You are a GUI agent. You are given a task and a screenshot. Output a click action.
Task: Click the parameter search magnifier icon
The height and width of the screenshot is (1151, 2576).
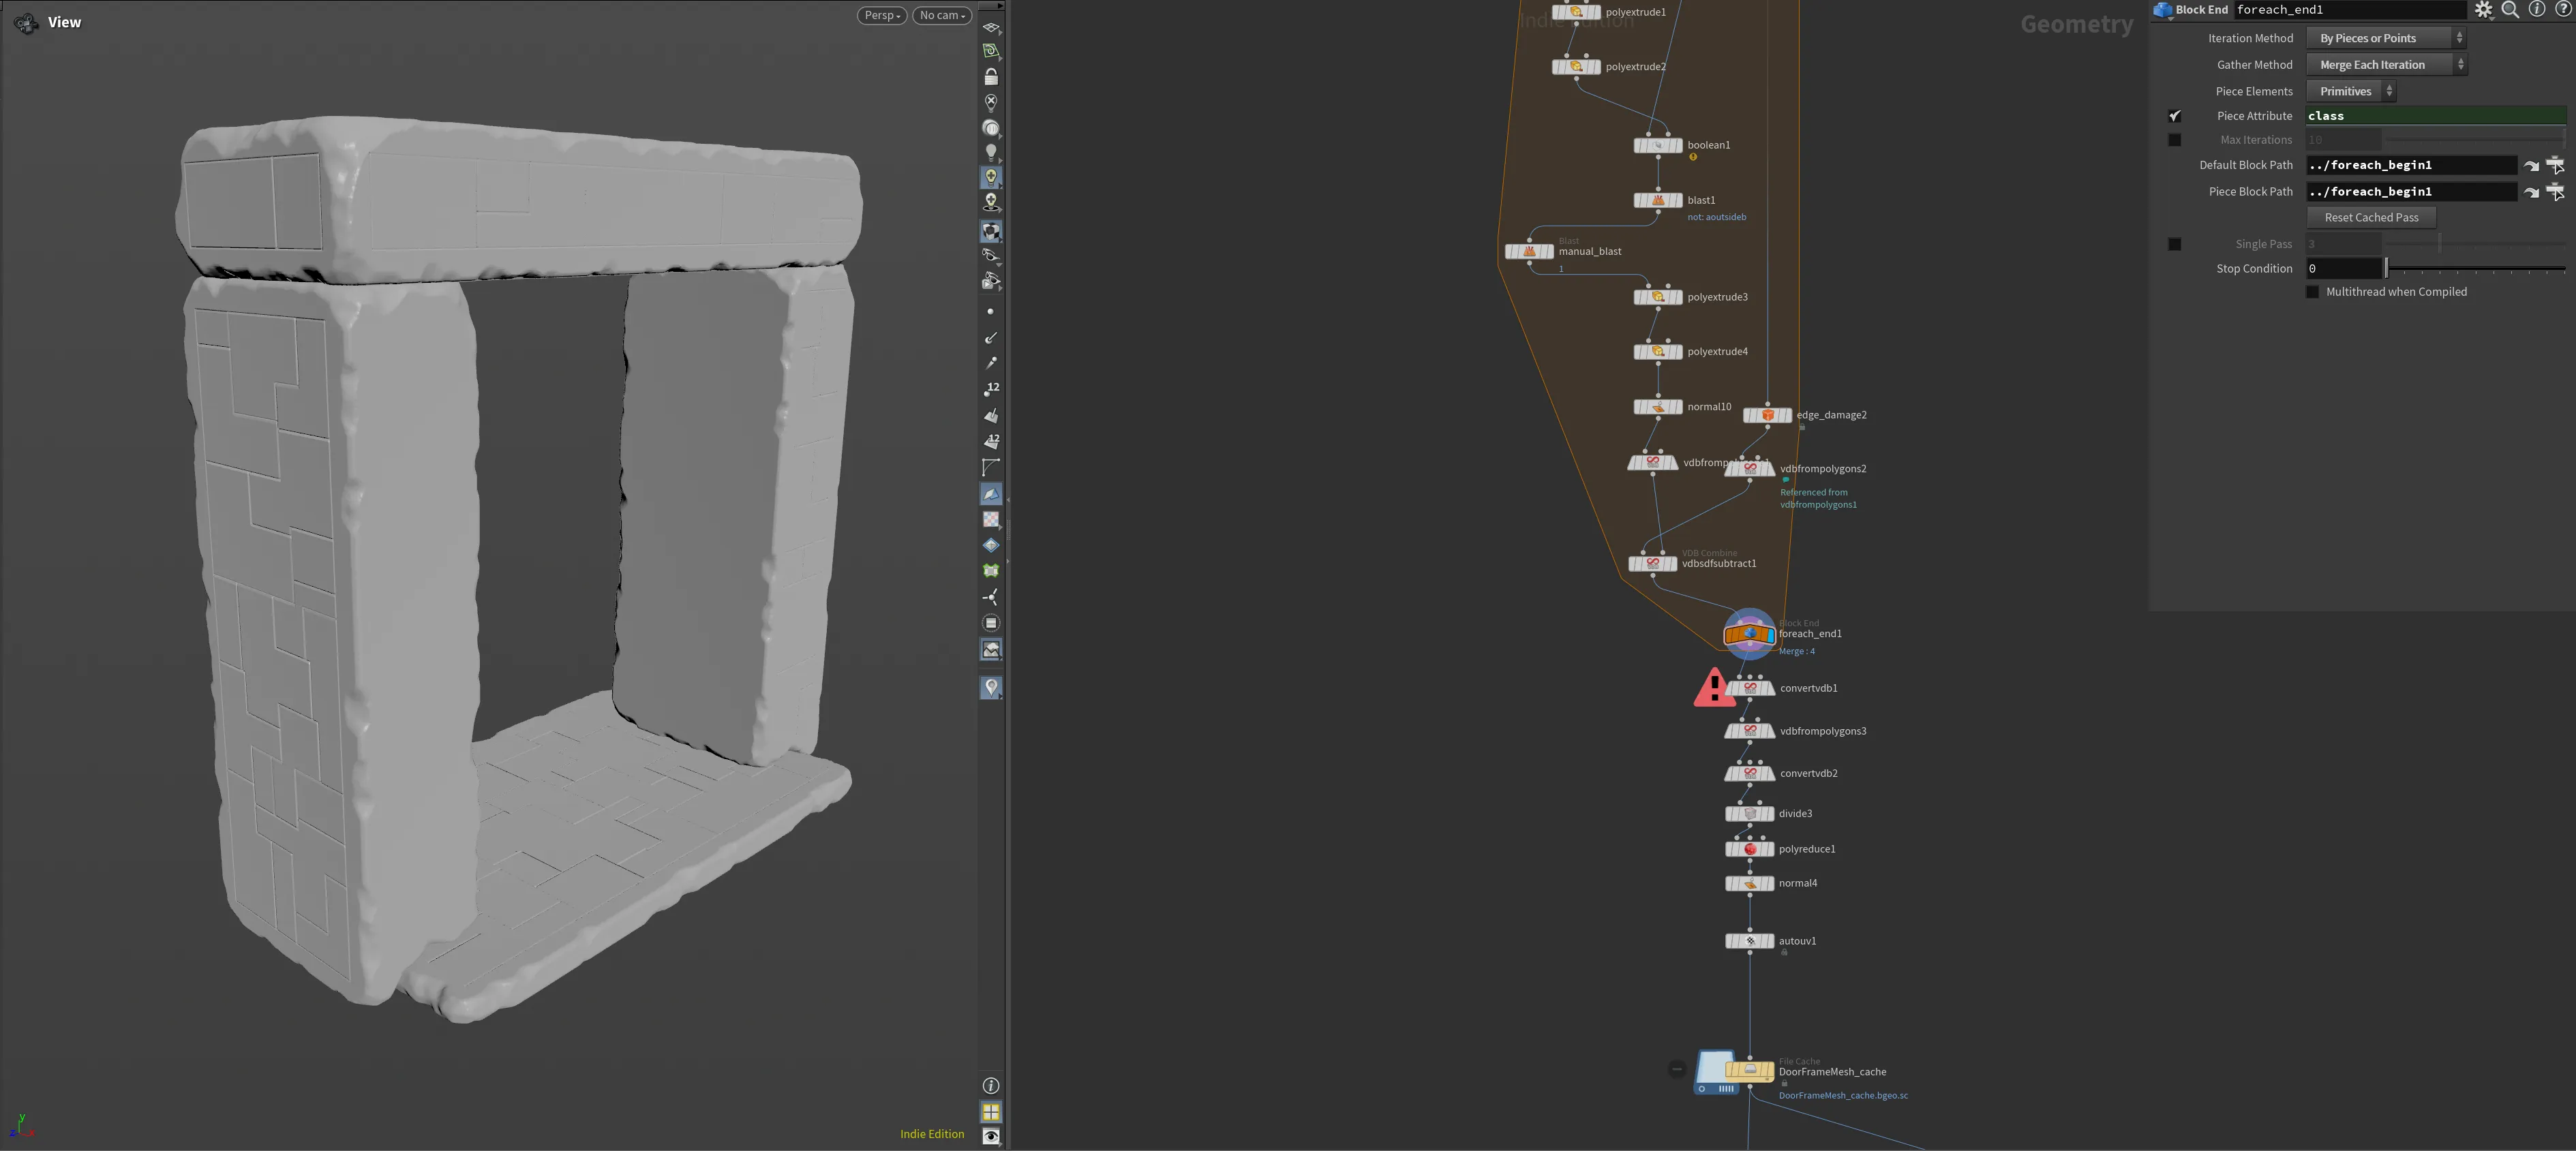2510,10
